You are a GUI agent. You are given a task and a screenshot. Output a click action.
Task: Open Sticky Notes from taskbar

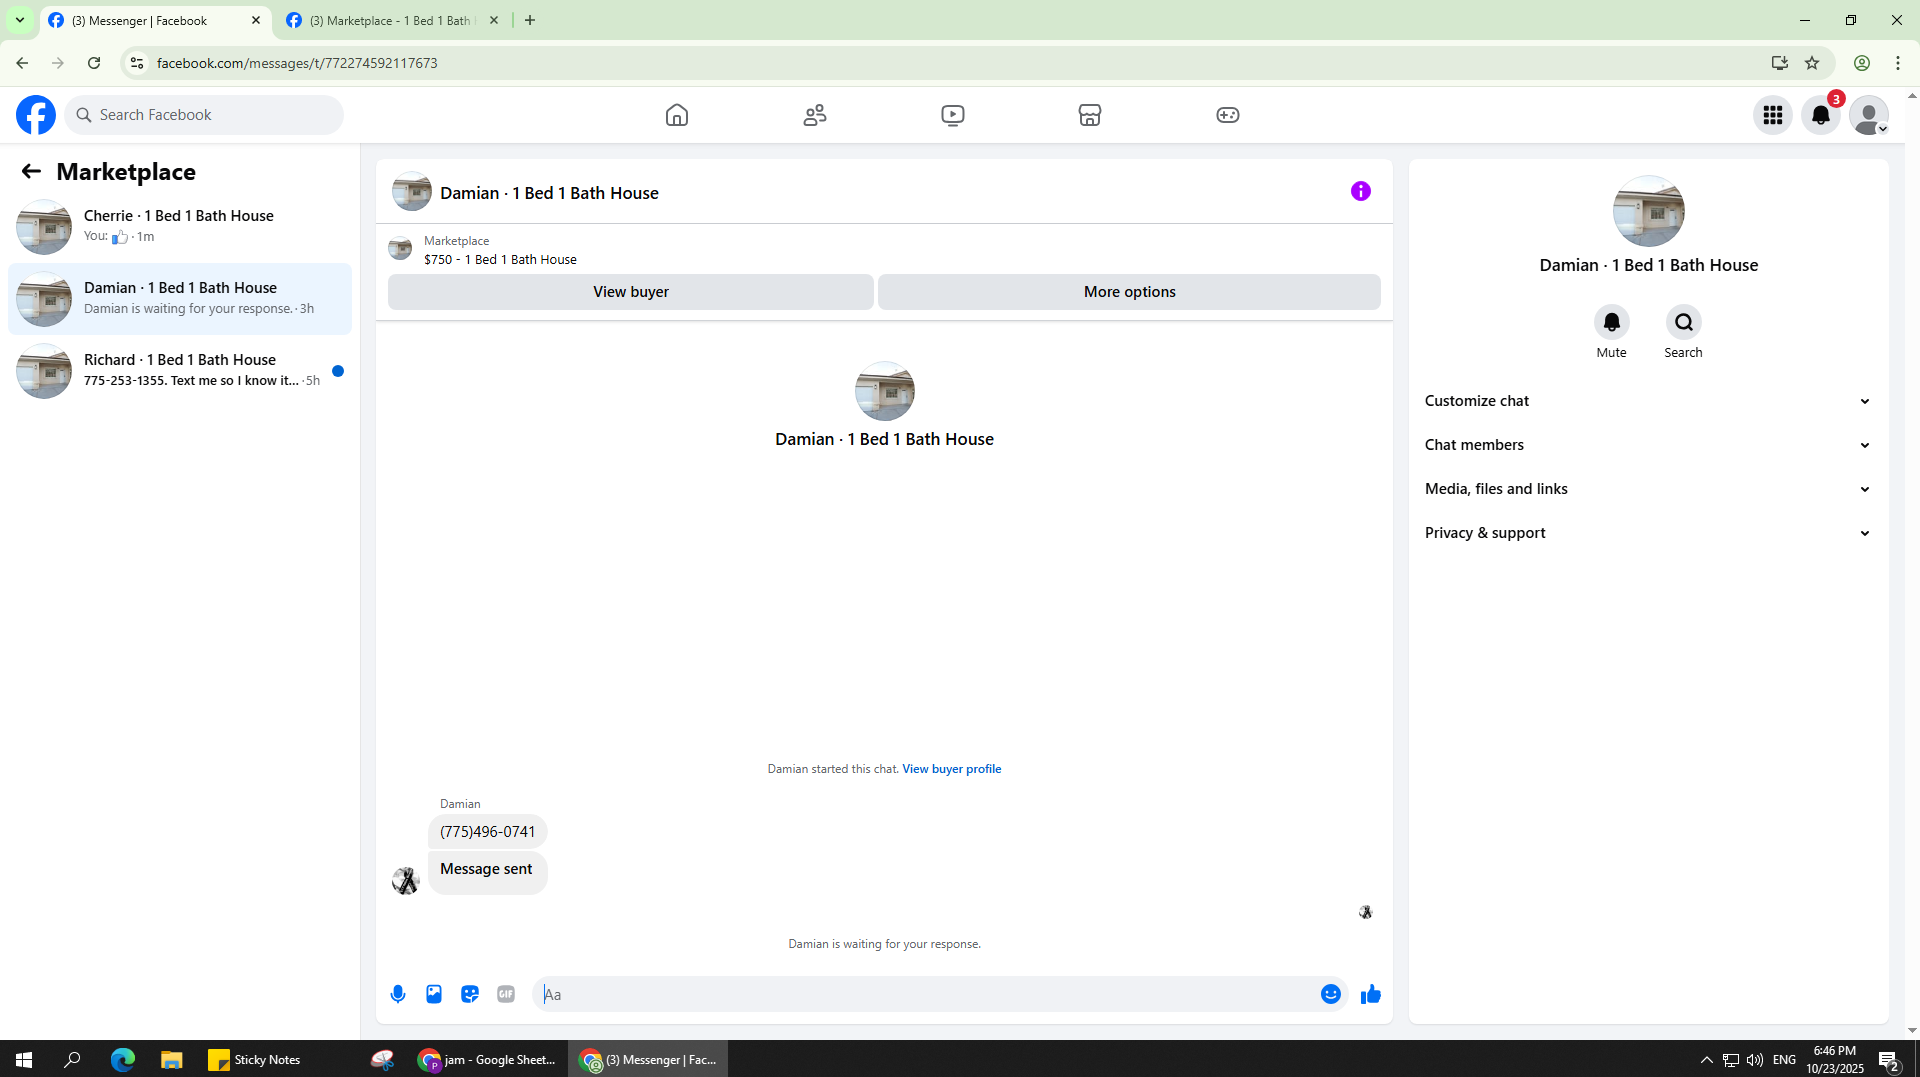(255, 1060)
